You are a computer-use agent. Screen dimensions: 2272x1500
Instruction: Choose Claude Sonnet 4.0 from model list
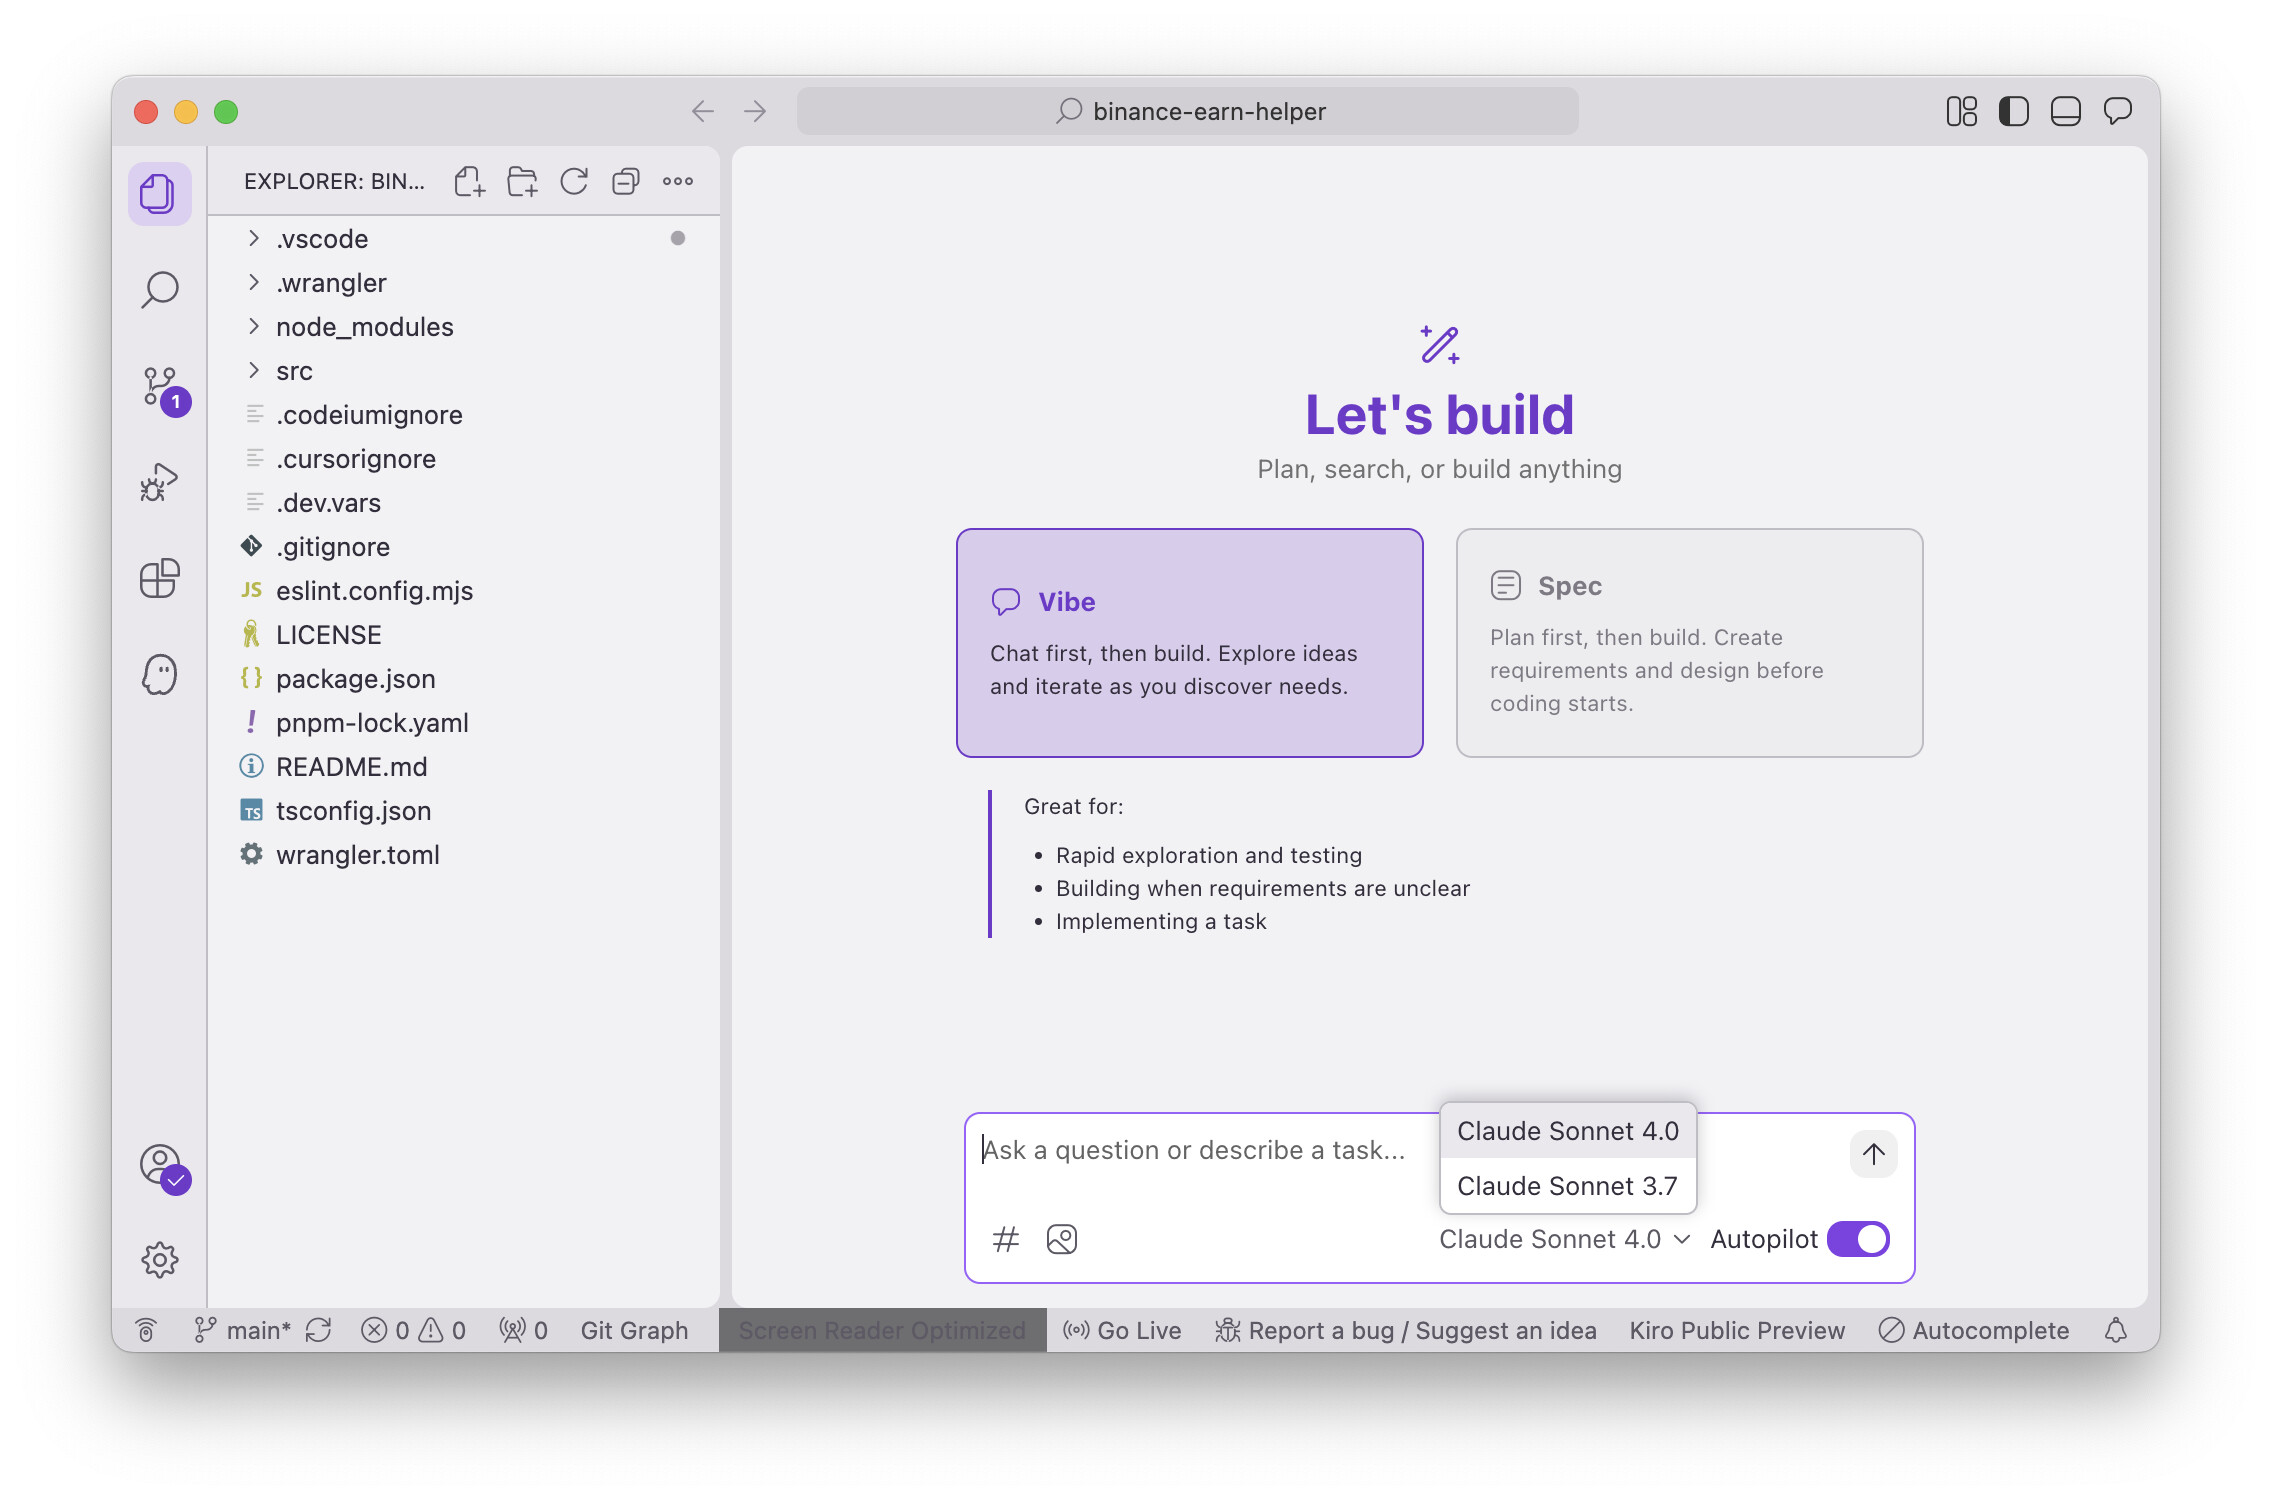pos(1568,1131)
